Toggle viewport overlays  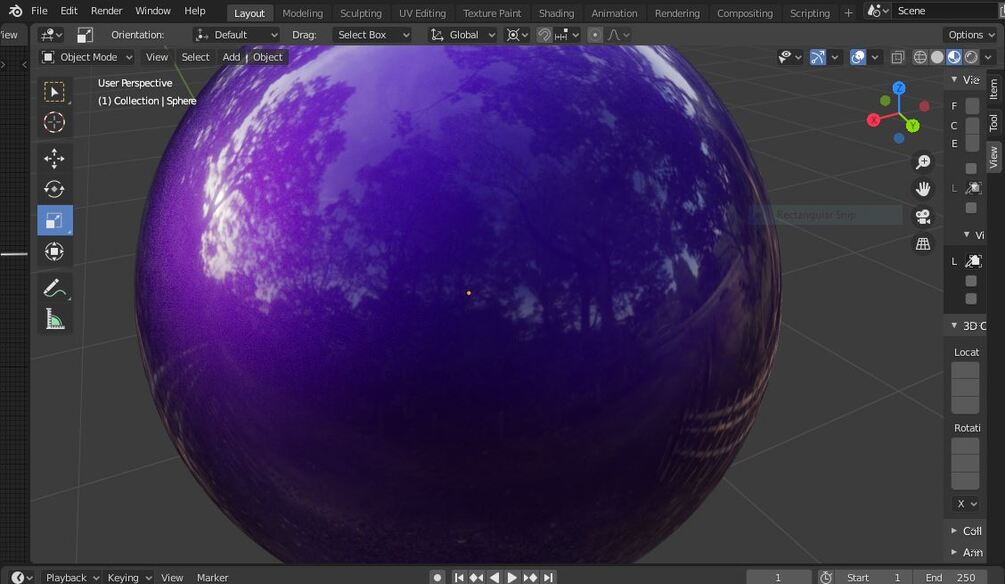tap(858, 57)
